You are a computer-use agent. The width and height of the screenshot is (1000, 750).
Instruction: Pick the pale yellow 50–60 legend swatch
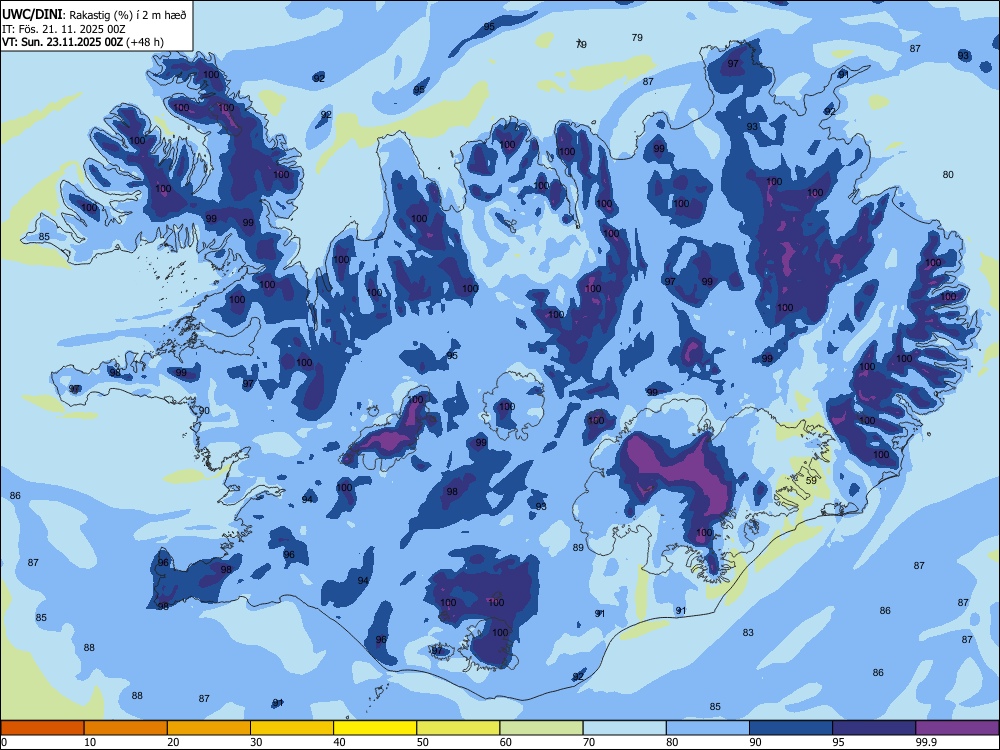pyautogui.click(x=459, y=728)
